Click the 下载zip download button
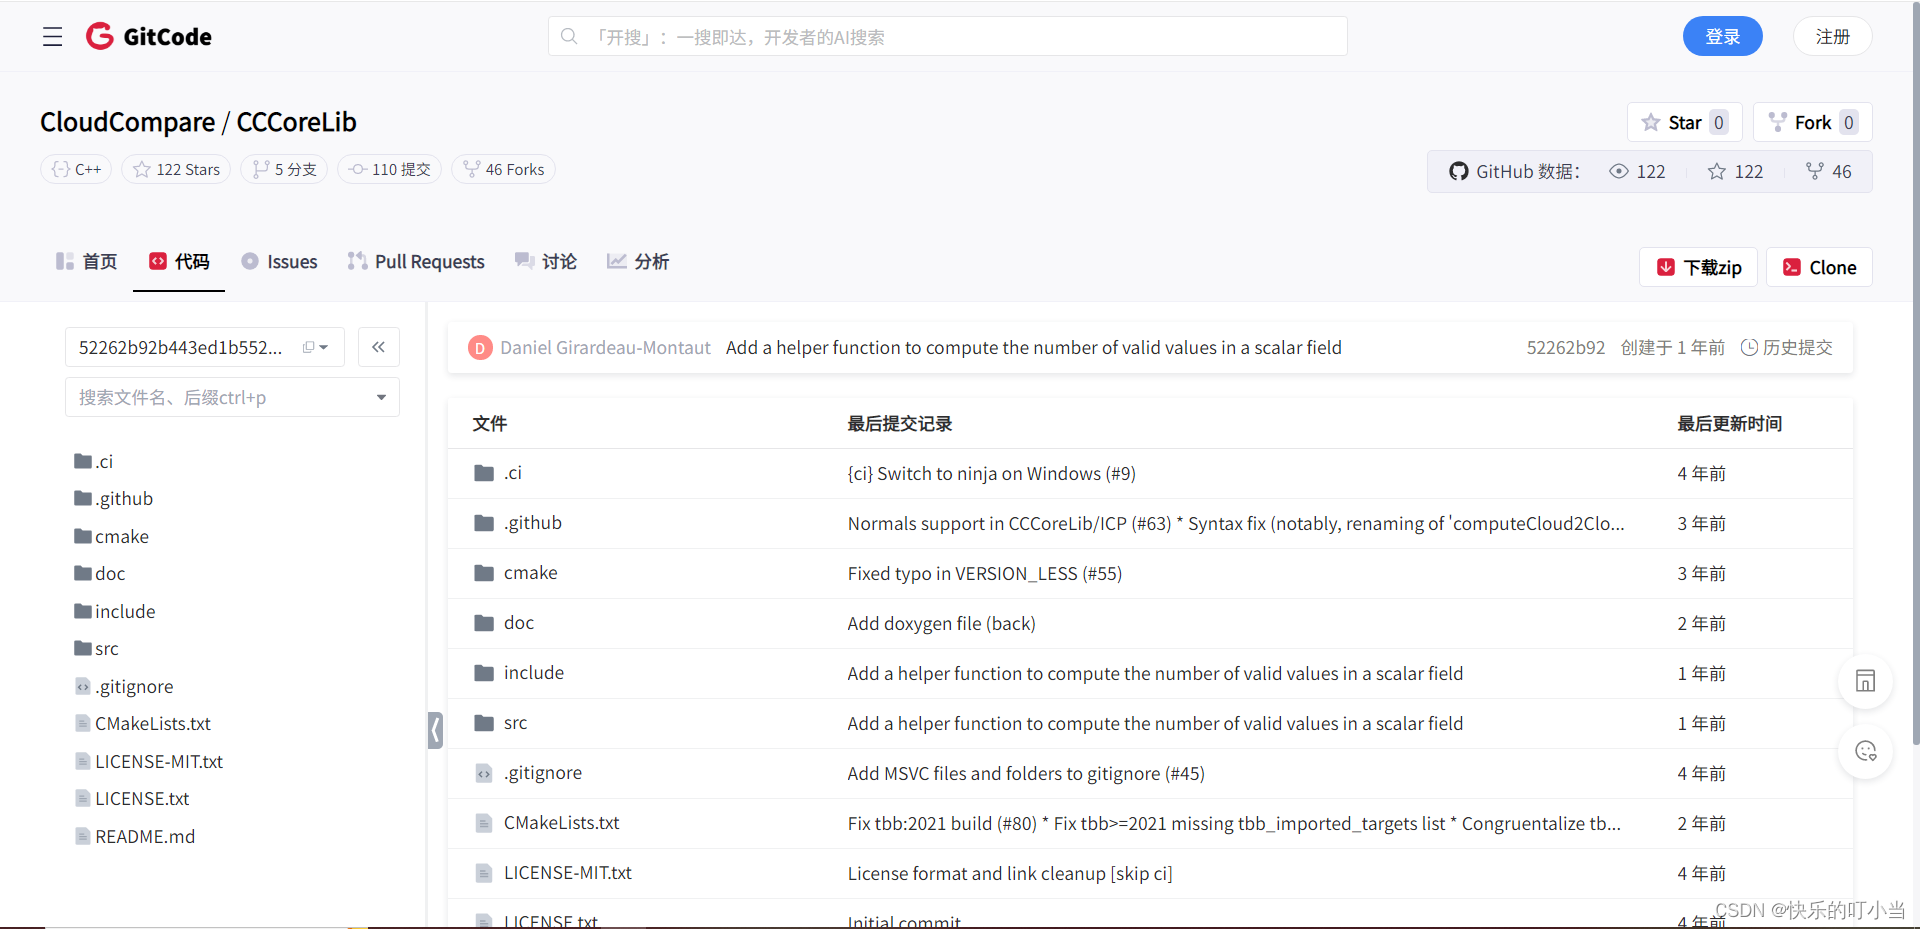The width and height of the screenshot is (1920, 929). (x=1697, y=267)
